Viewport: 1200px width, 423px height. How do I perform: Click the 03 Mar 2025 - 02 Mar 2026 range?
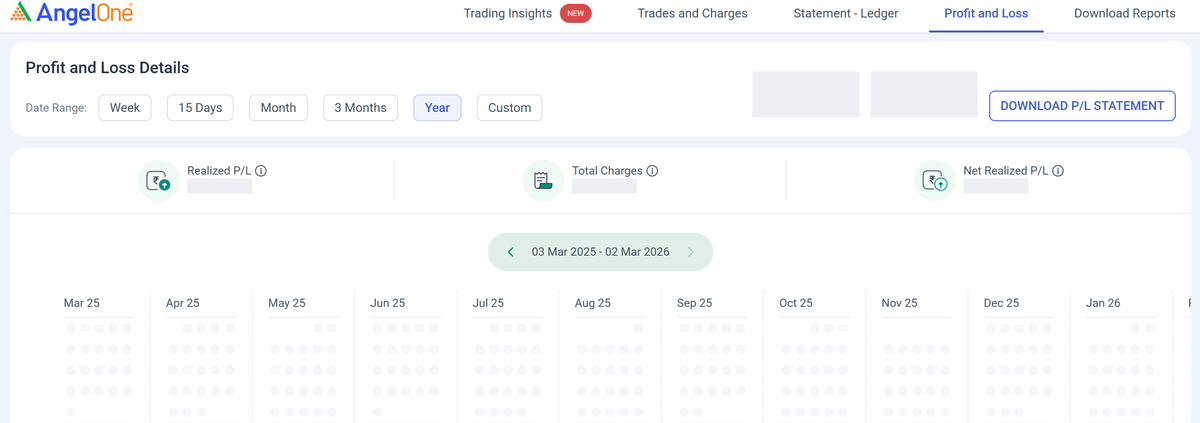(x=600, y=252)
